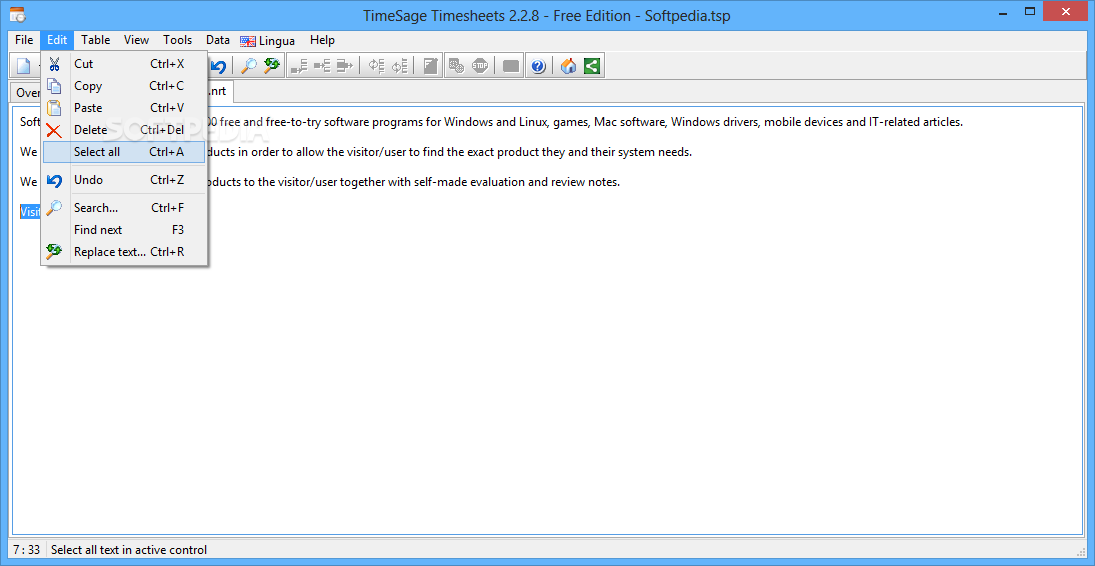Open the File menu
The width and height of the screenshot is (1095, 566).
coord(24,40)
